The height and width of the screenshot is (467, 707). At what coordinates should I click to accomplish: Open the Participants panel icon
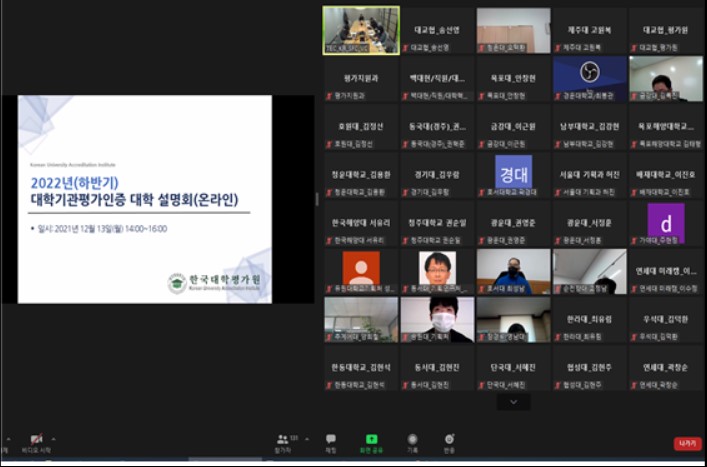click(283, 439)
